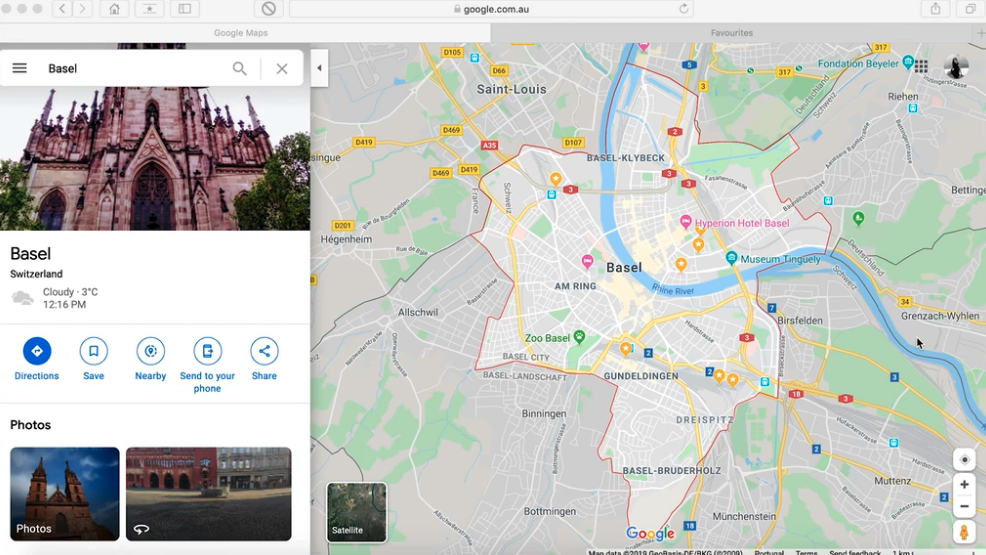Click the Birsfelden map label
Screen dimensions: 986x555
800,320
